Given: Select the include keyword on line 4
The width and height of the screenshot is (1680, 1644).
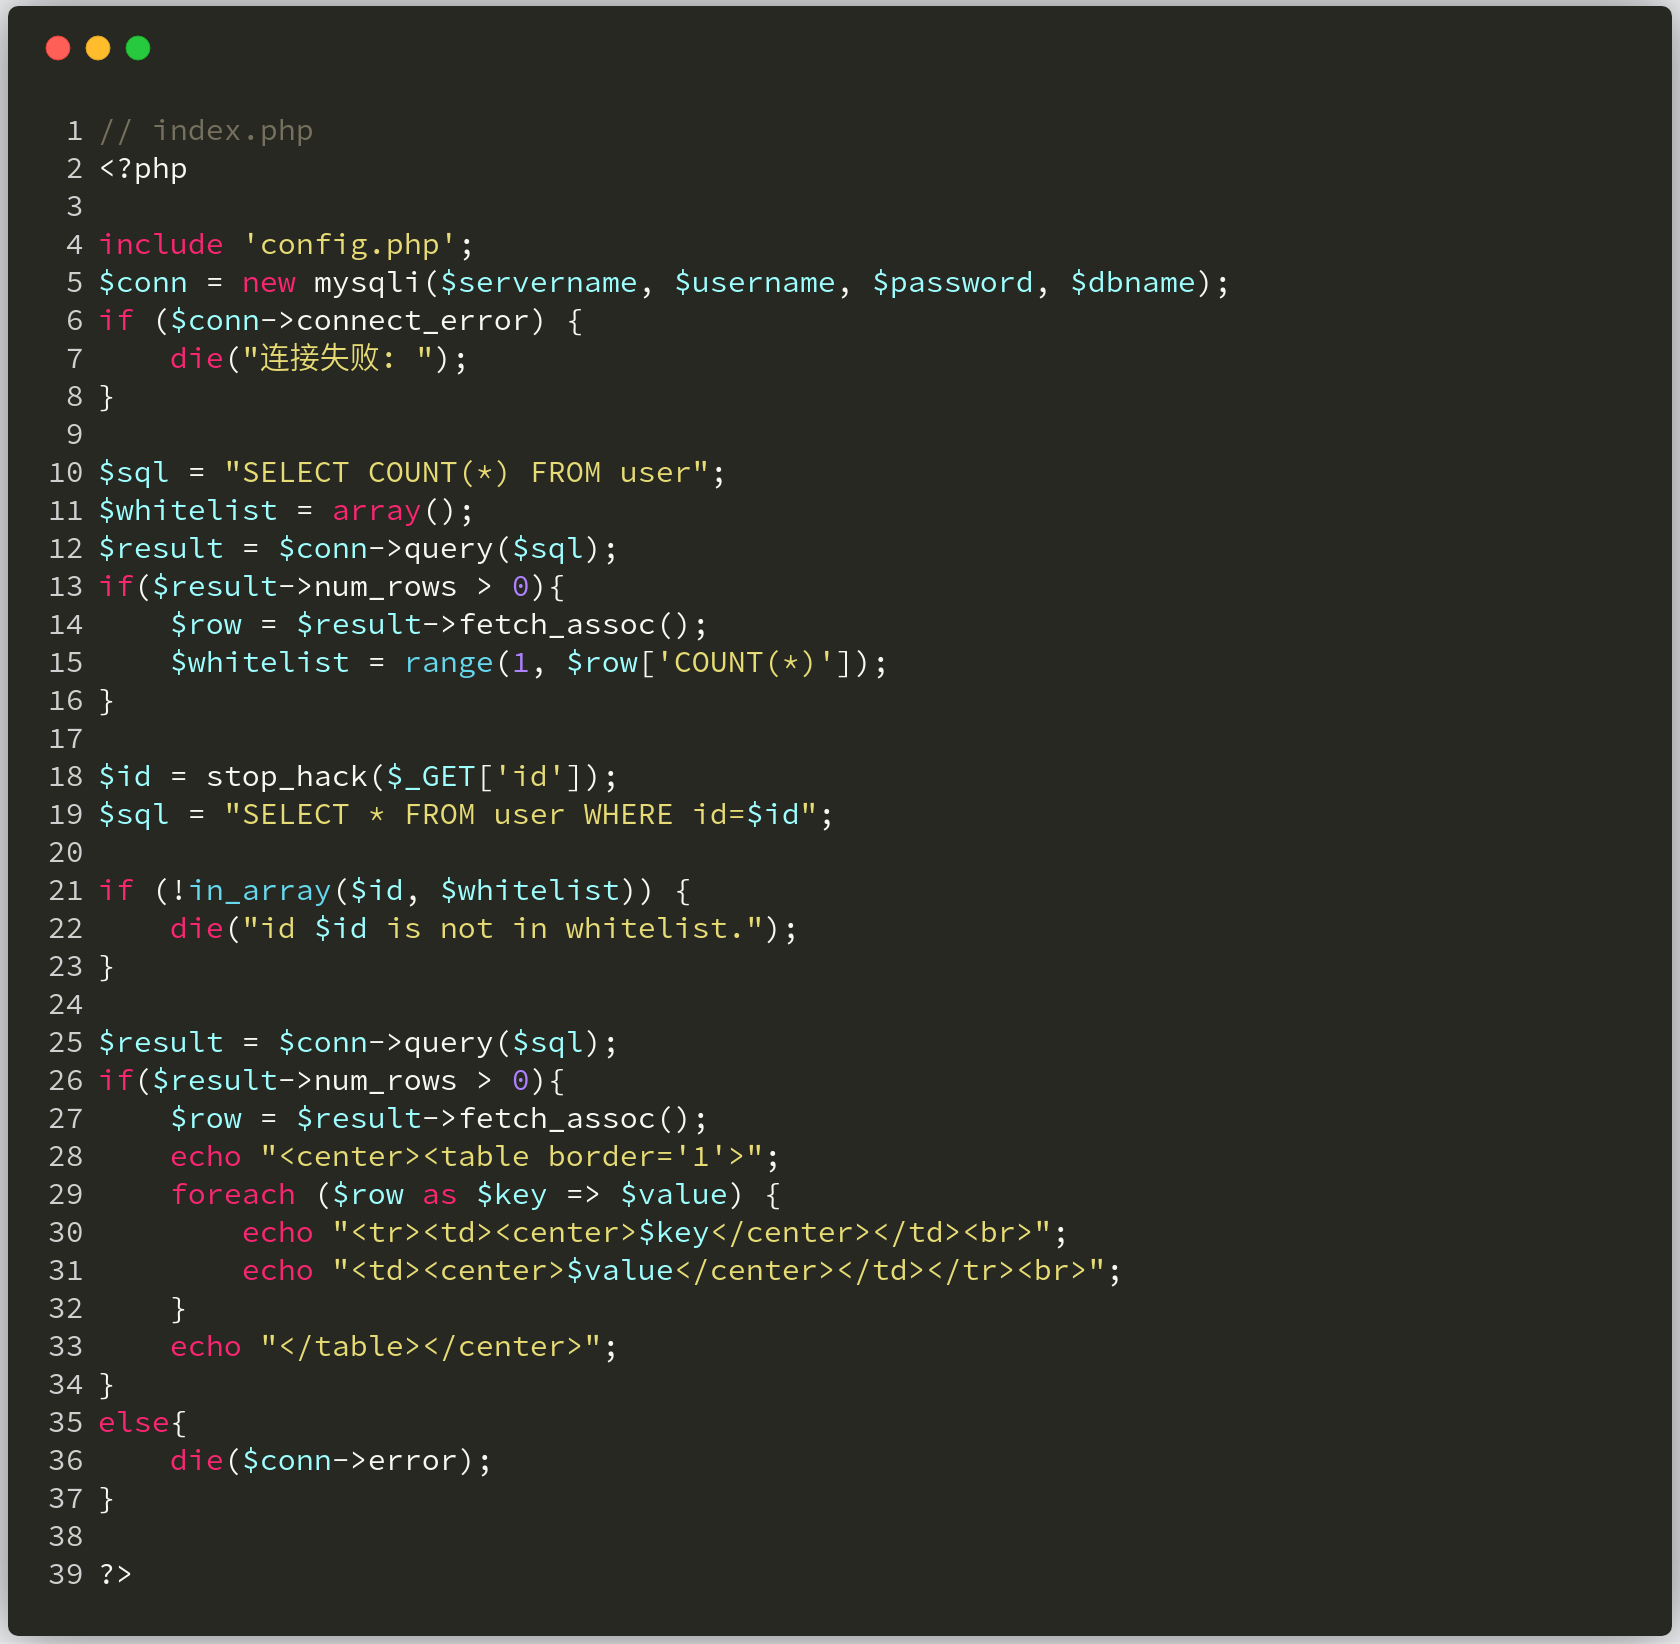Looking at the screenshot, I should coord(160,243).
